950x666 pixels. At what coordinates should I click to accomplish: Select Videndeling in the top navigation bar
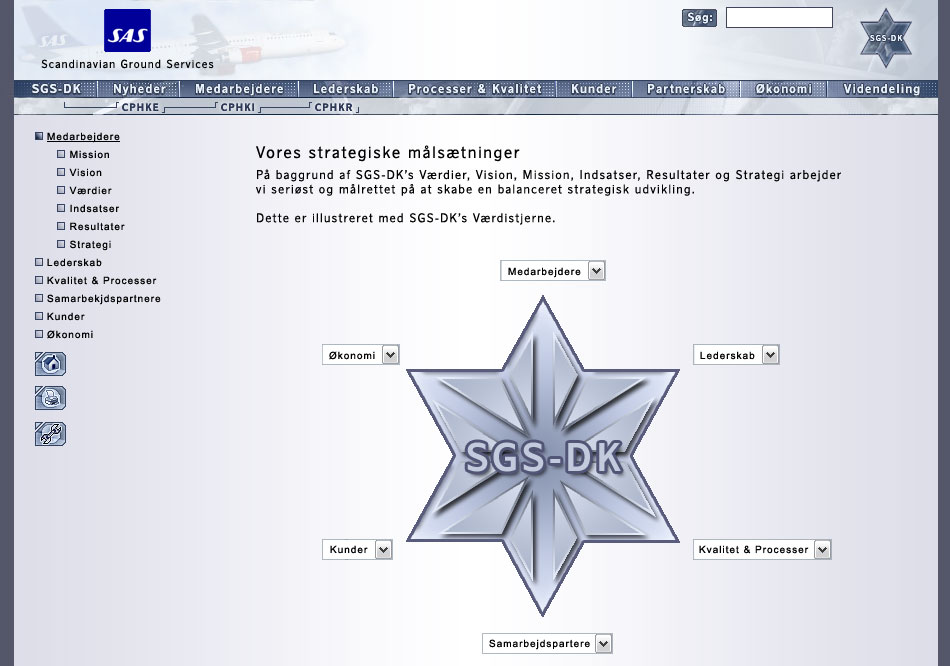coord(882,89)
